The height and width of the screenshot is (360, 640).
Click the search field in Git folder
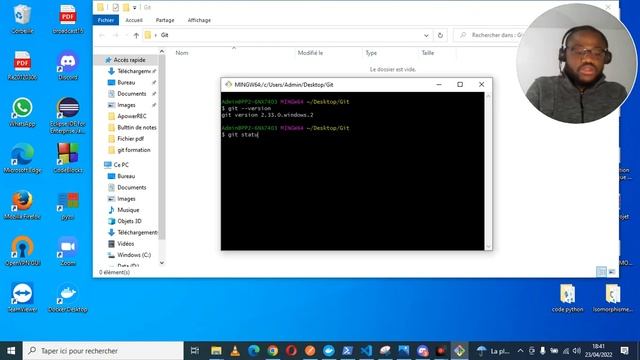pyautogui.click(x=492, y=36)
